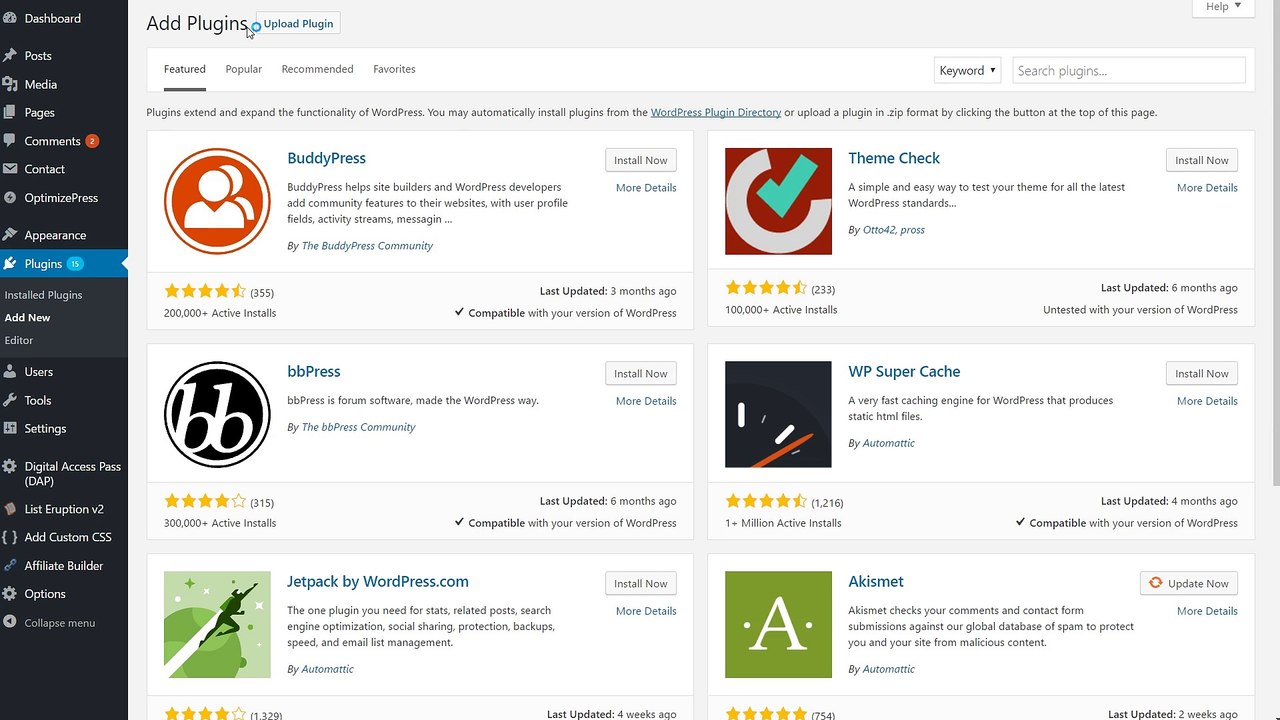1280x720 pixels.
Task: Expand the Help panel dropdown
Action: tap(1223, 7)
